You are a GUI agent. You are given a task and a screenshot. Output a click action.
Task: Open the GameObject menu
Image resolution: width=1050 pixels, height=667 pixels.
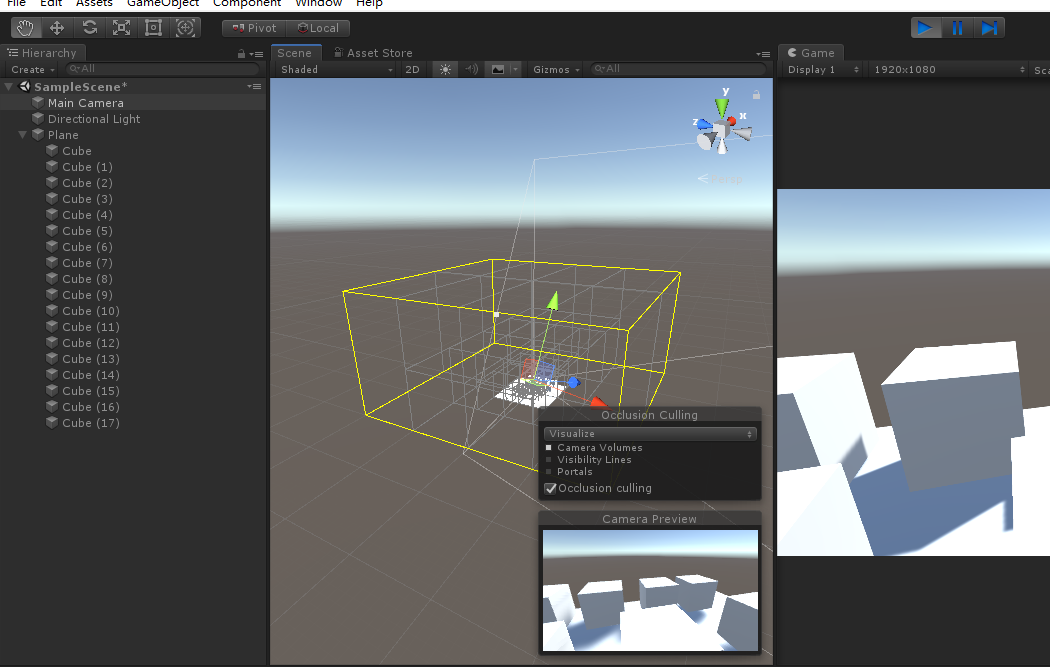click(163, 4)
